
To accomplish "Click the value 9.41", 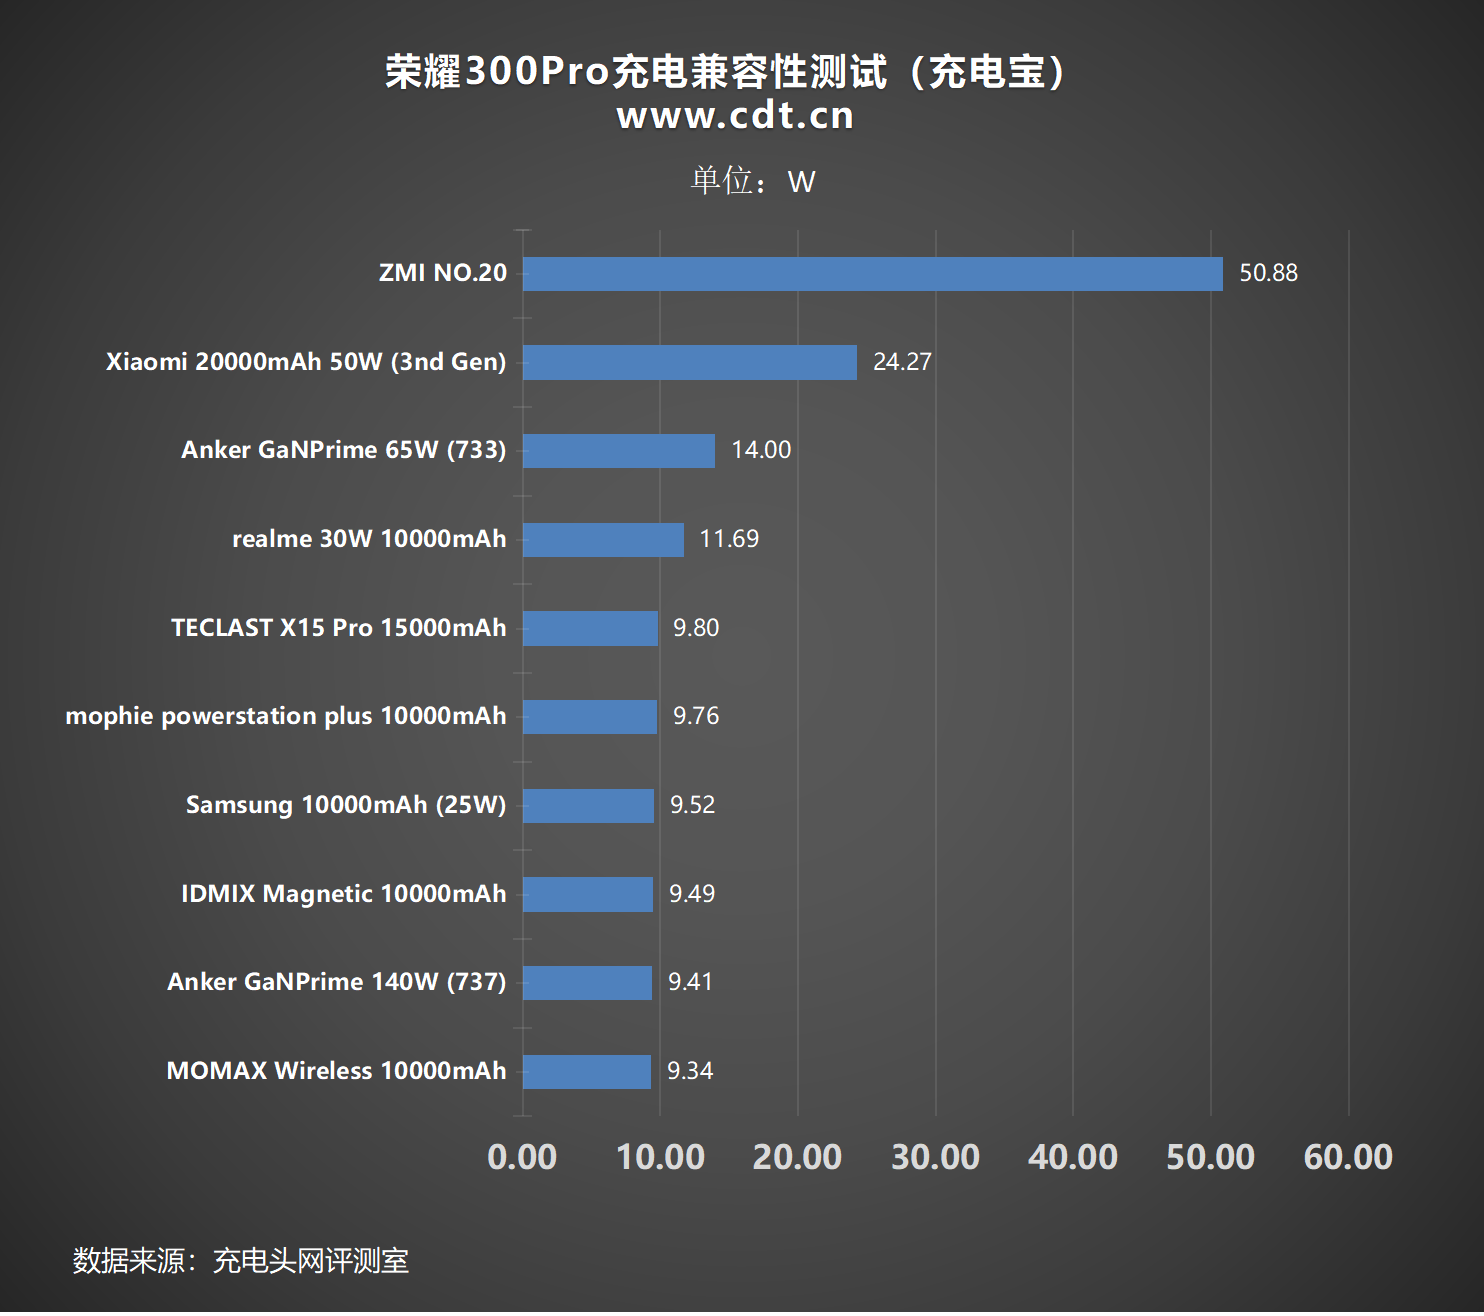I will (691, 982).
